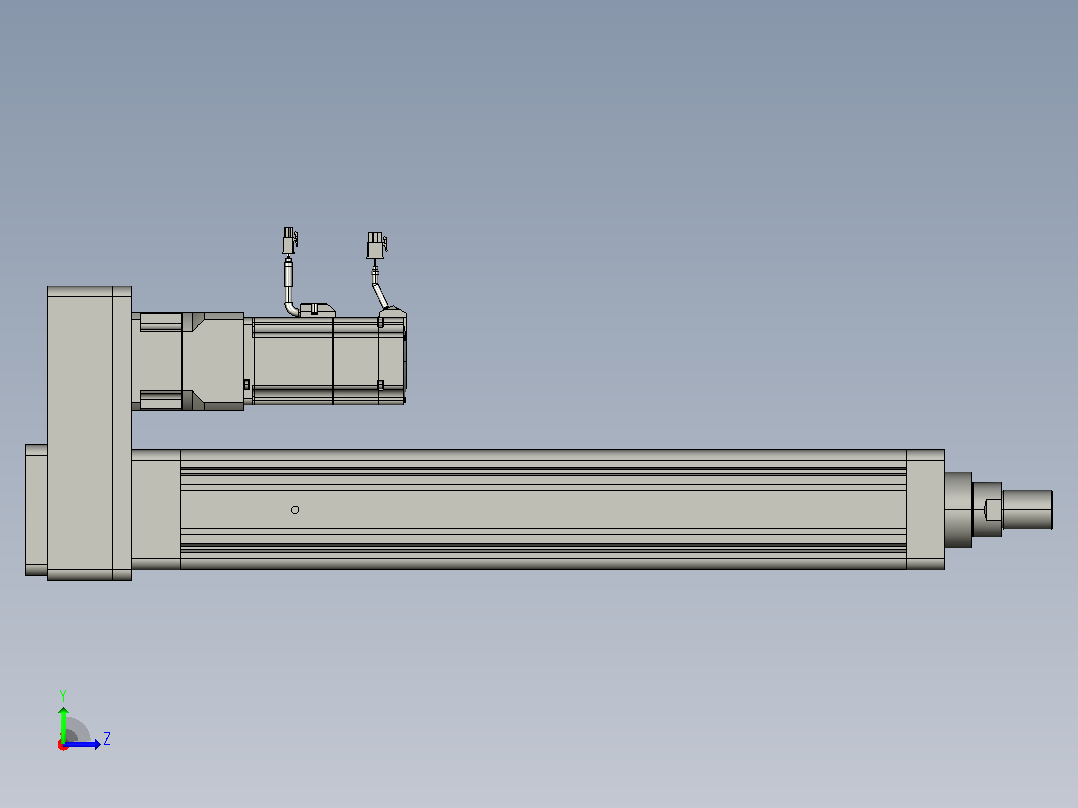Viewport: 1078px width, 808px height.
Task: Pick the motor adapter flange beside the housing
Action: point(188,362)
